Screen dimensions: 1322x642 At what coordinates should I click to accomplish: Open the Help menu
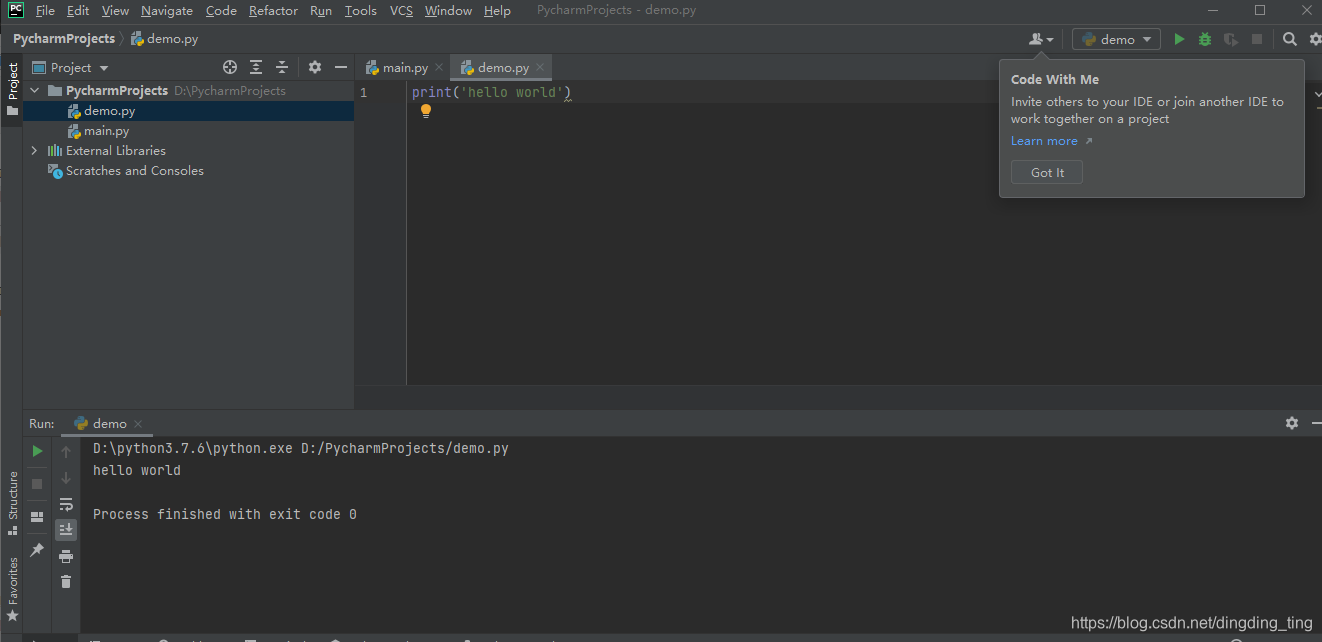497,10
